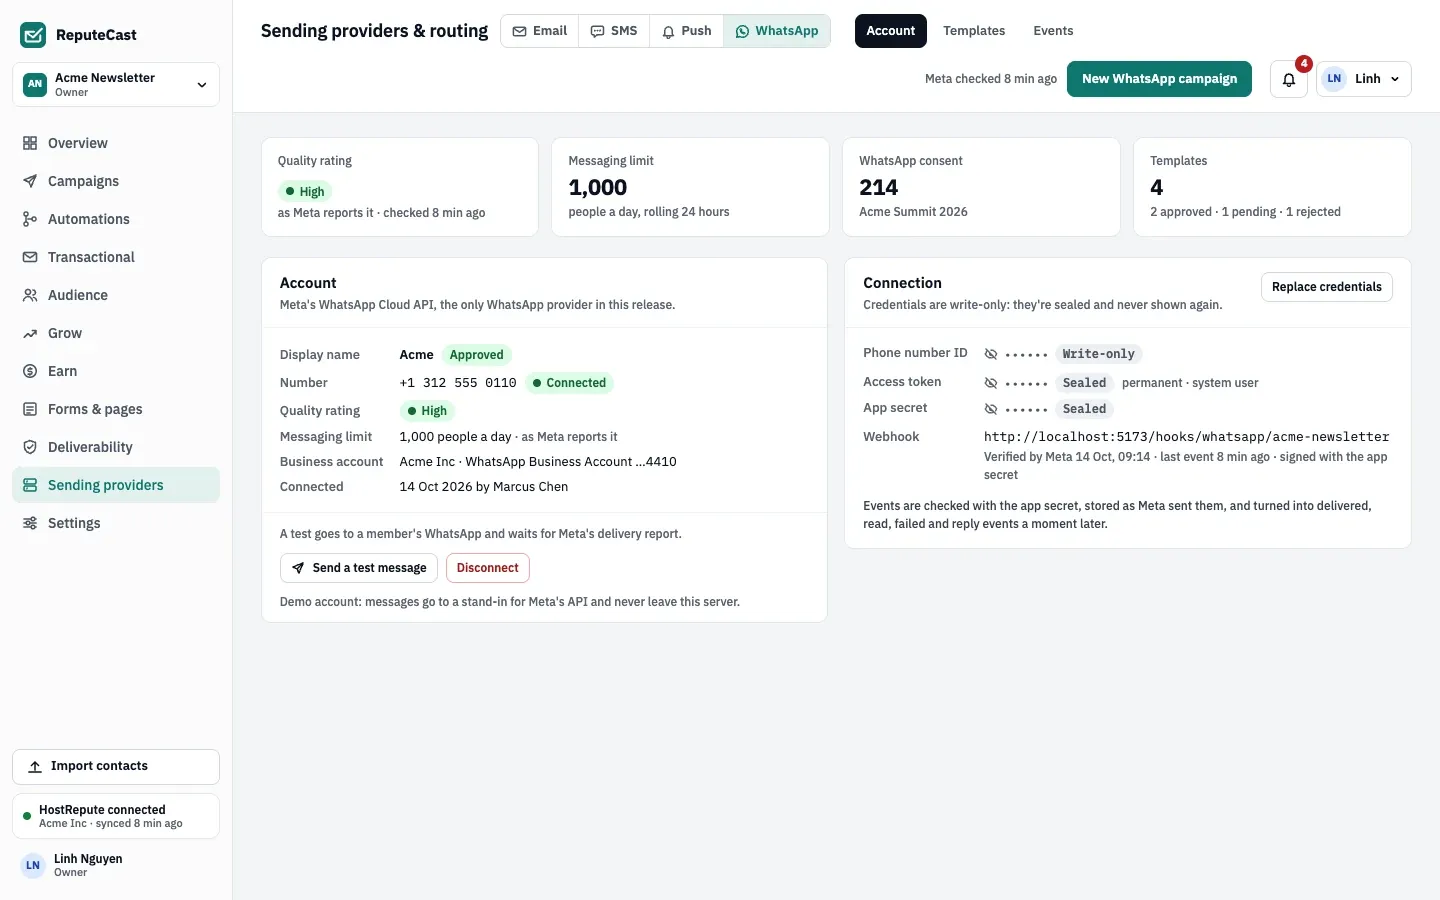Reveal the hidden App secret
1440x900 pixels.
point(991,409)
